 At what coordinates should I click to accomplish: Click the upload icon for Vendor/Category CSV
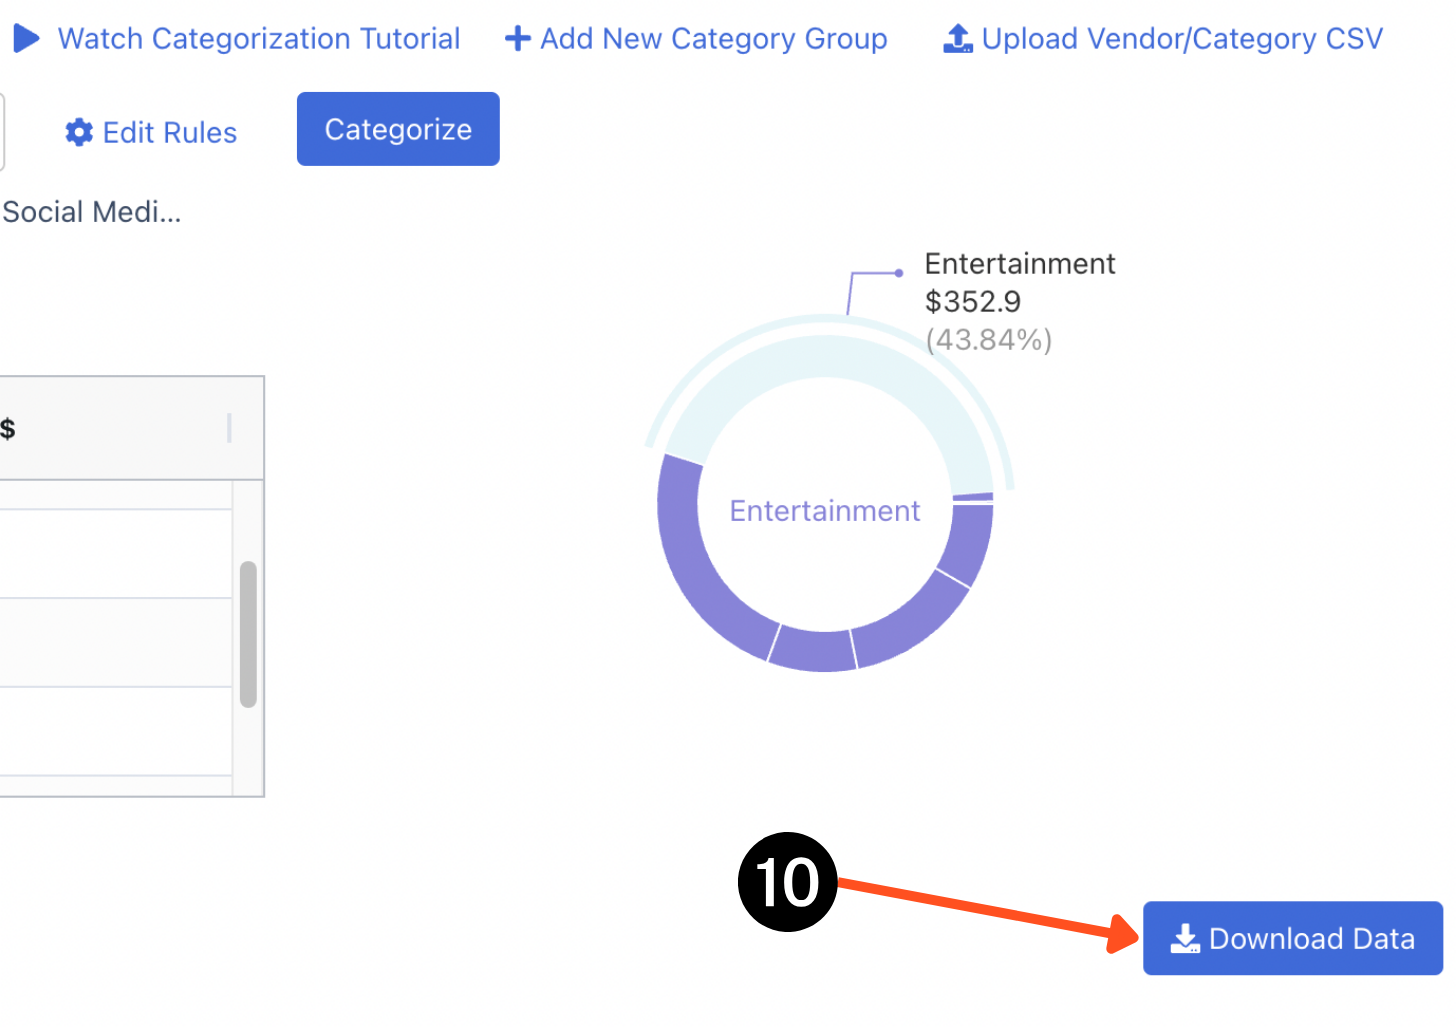pyautogui.click(x=956, y=38)
